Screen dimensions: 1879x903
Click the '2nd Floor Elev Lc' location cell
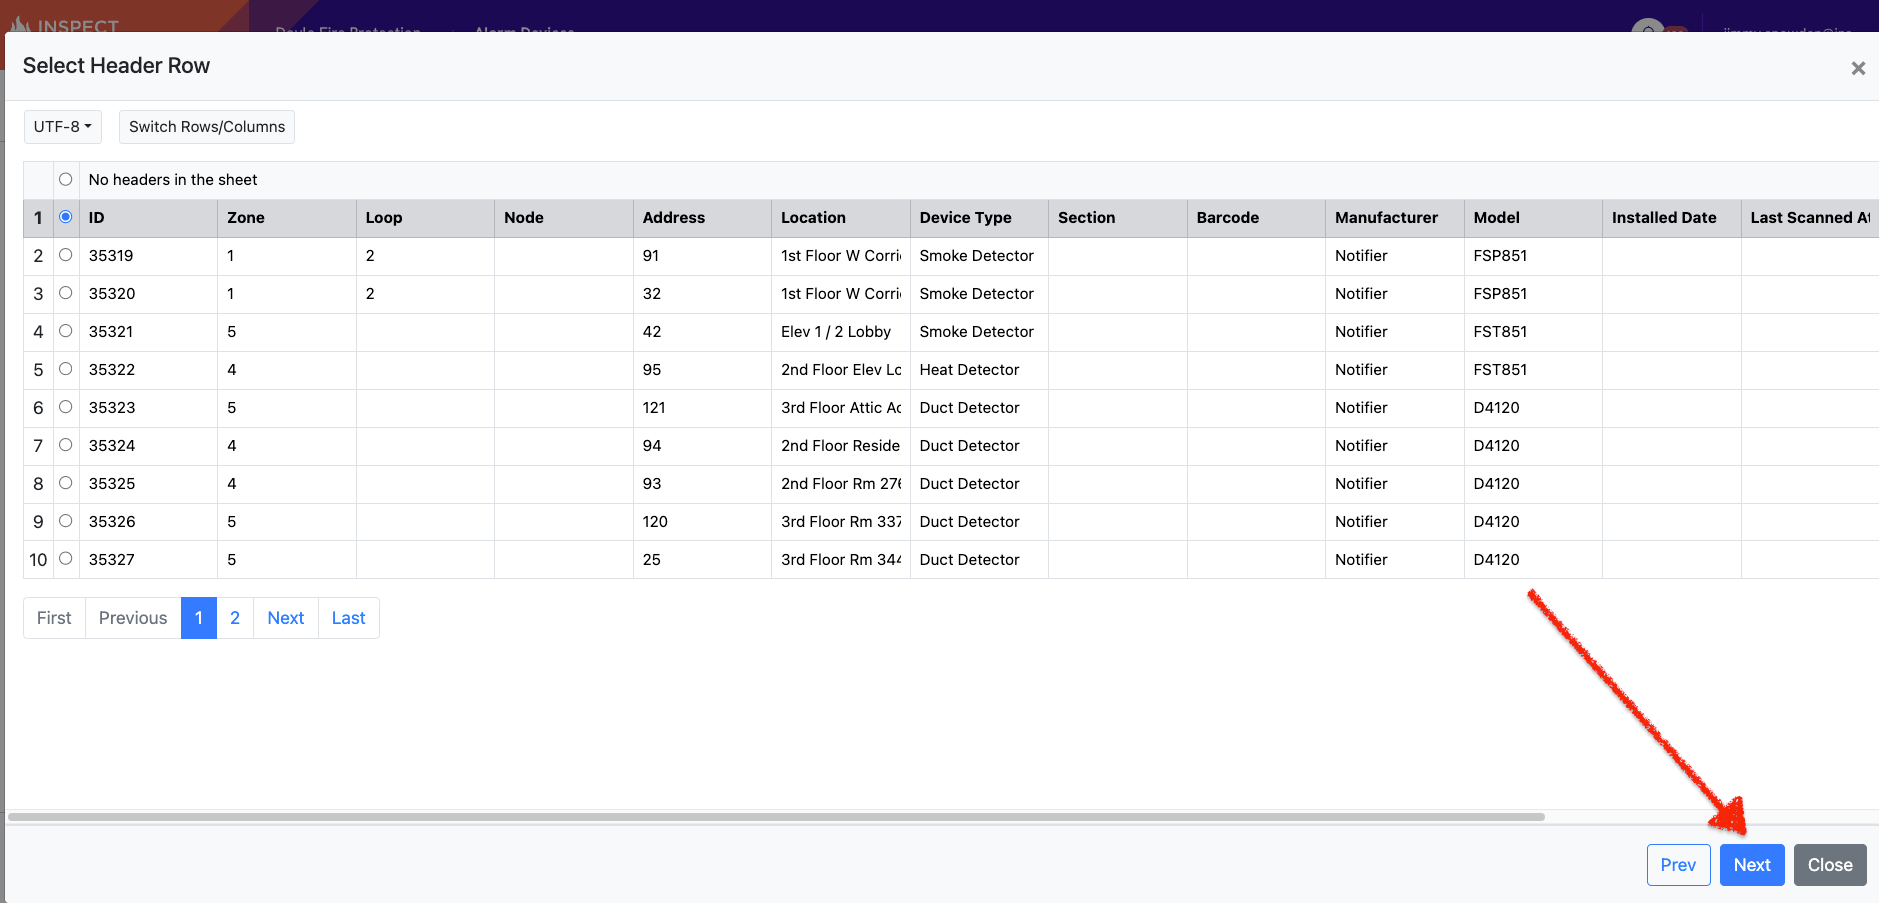841,370
